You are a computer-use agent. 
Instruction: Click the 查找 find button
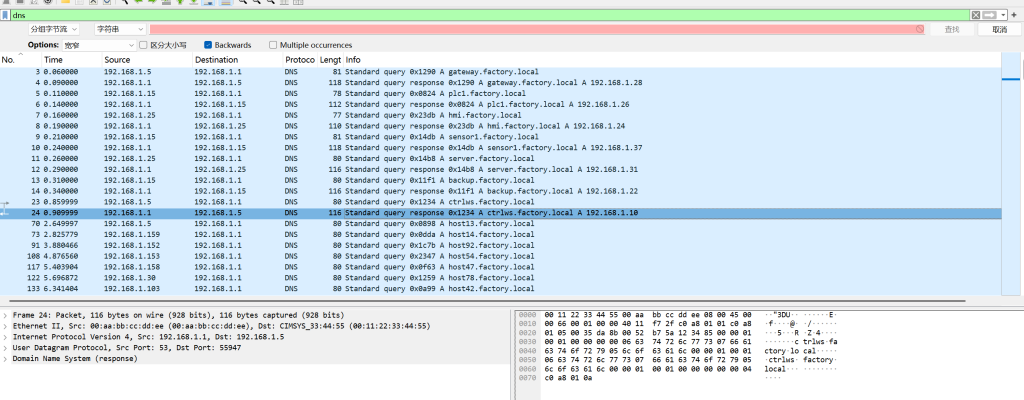coord(951,30)
